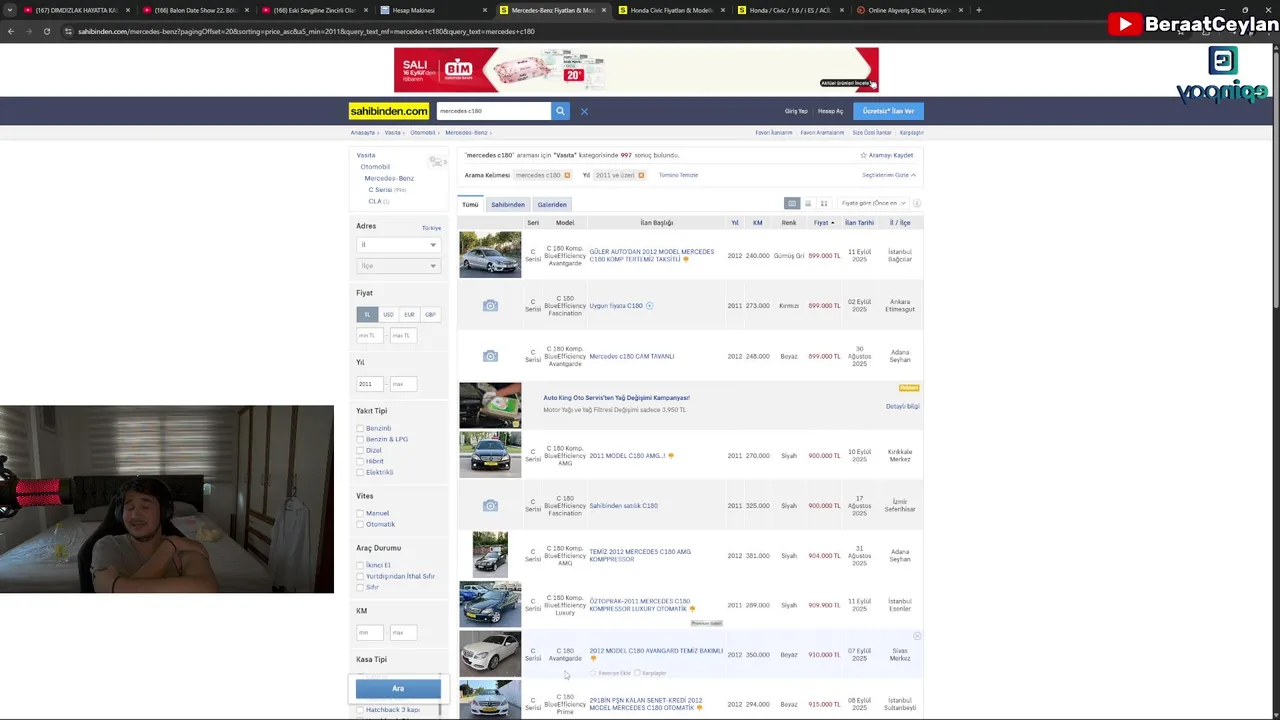The height and width of the screenshot is (720, 1280).
Task: Click the blue Ara filter button
Action: pos(398,688)
